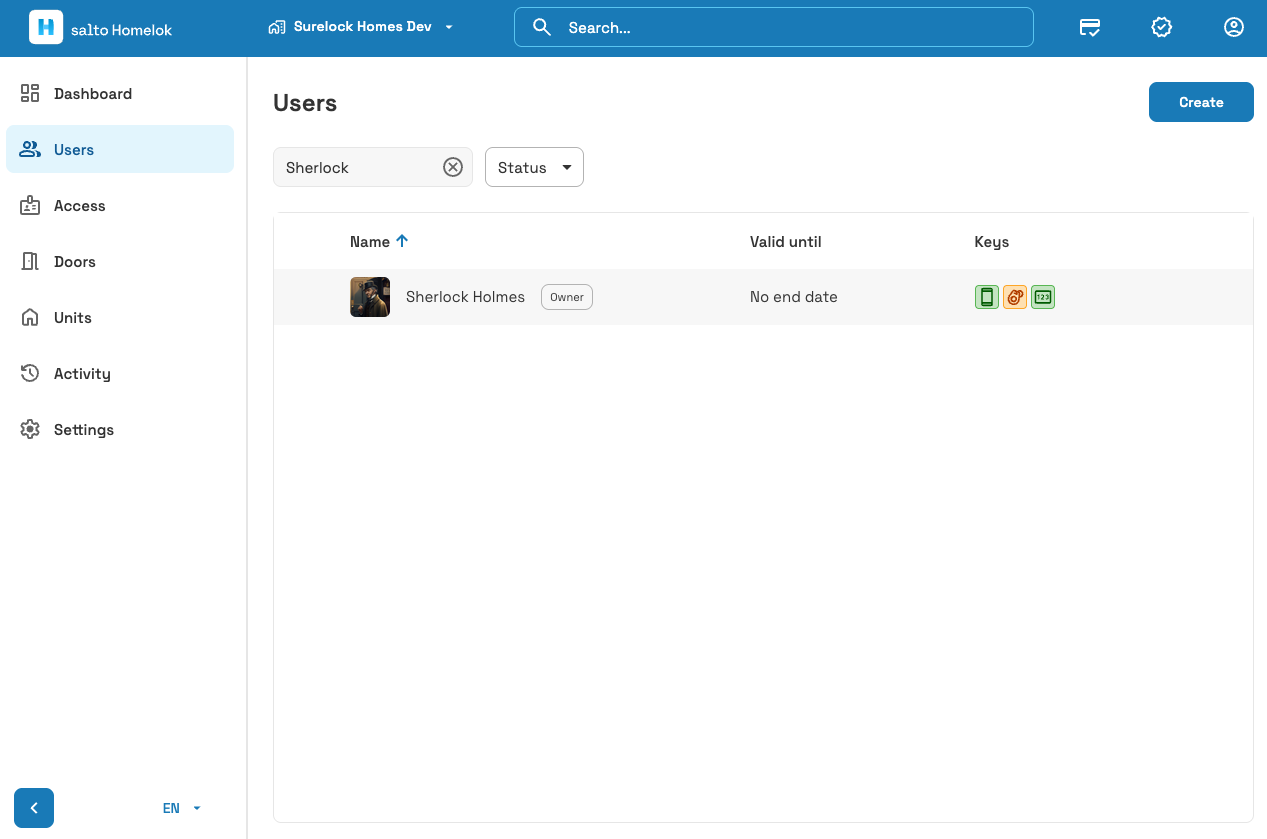Click the Create button
The image size is (1267, 839).
click(1201, 102)
